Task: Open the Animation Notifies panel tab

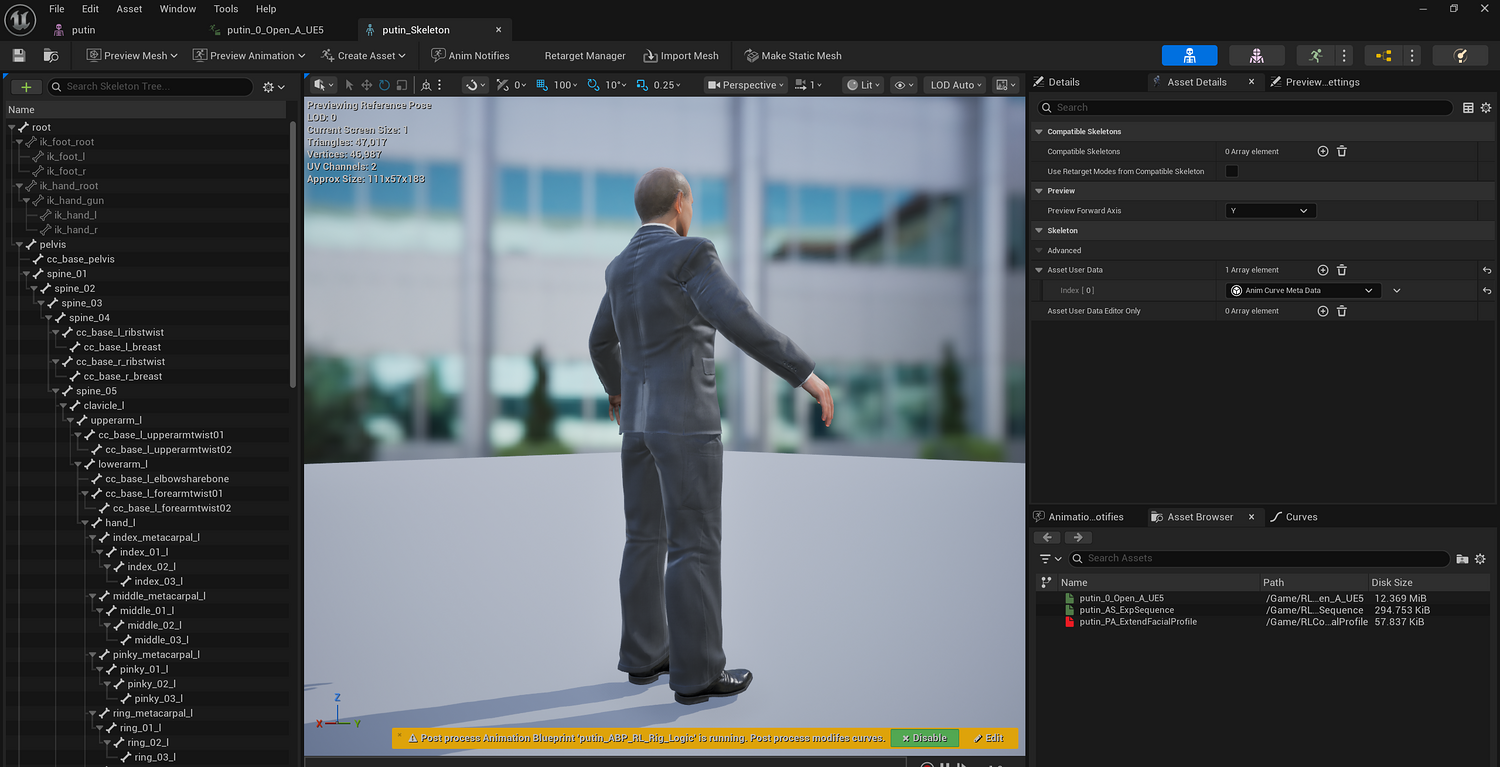Action: 1078,517
